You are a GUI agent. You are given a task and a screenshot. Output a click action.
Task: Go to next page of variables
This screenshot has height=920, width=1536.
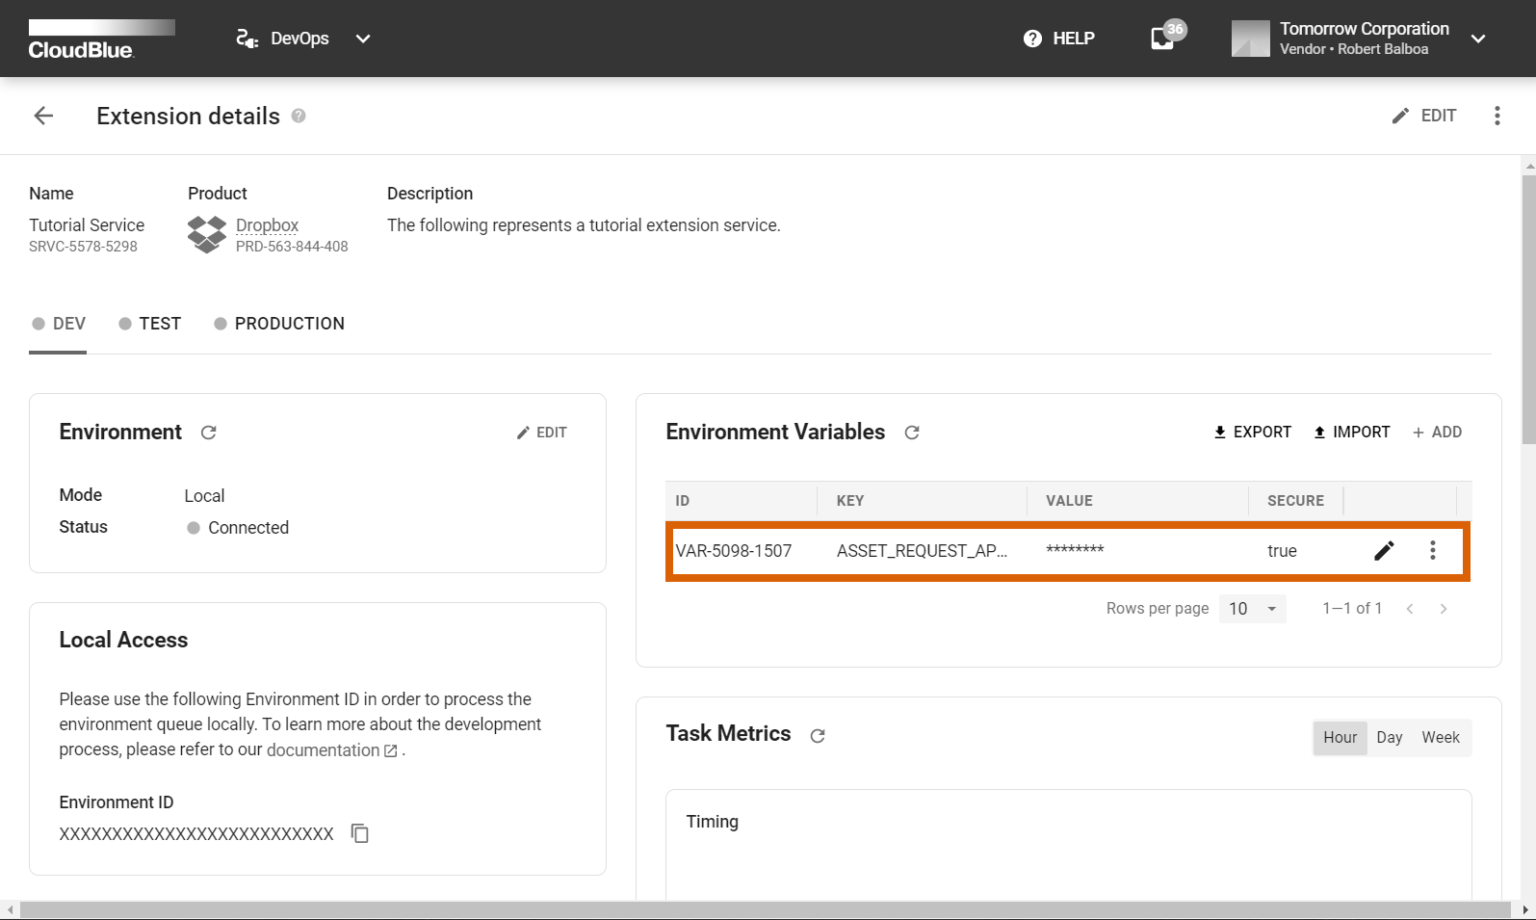tap(1443, 609)
